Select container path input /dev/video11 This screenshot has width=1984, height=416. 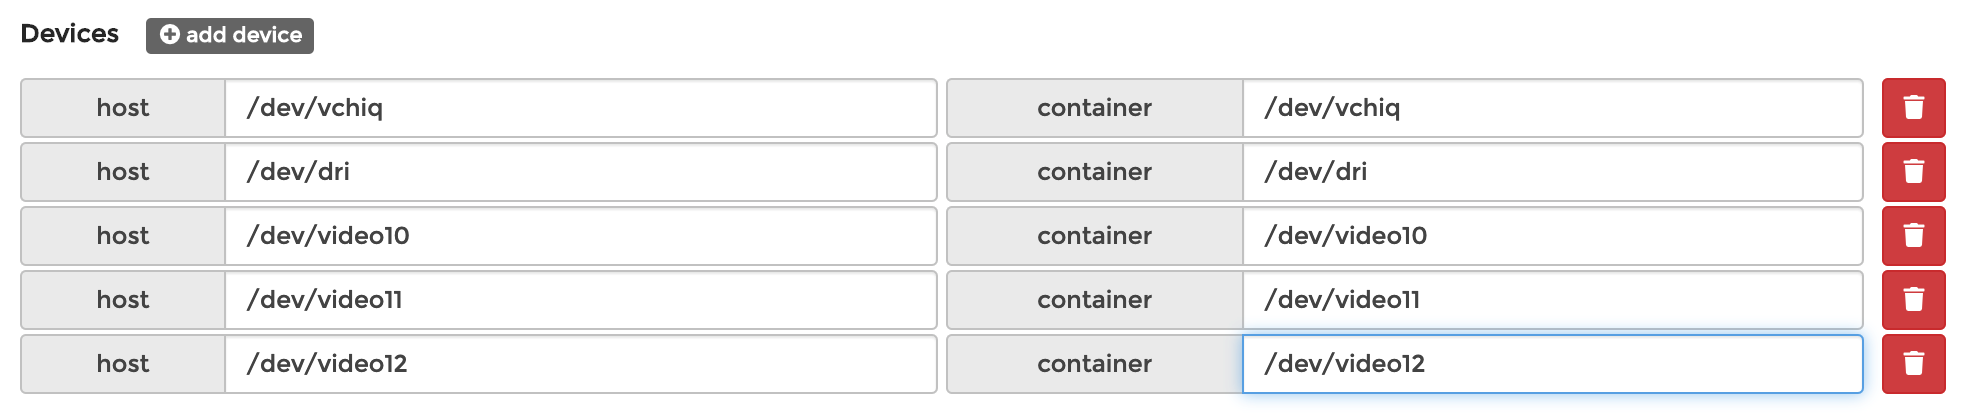pyautogui.click(x=1552, y=300)
